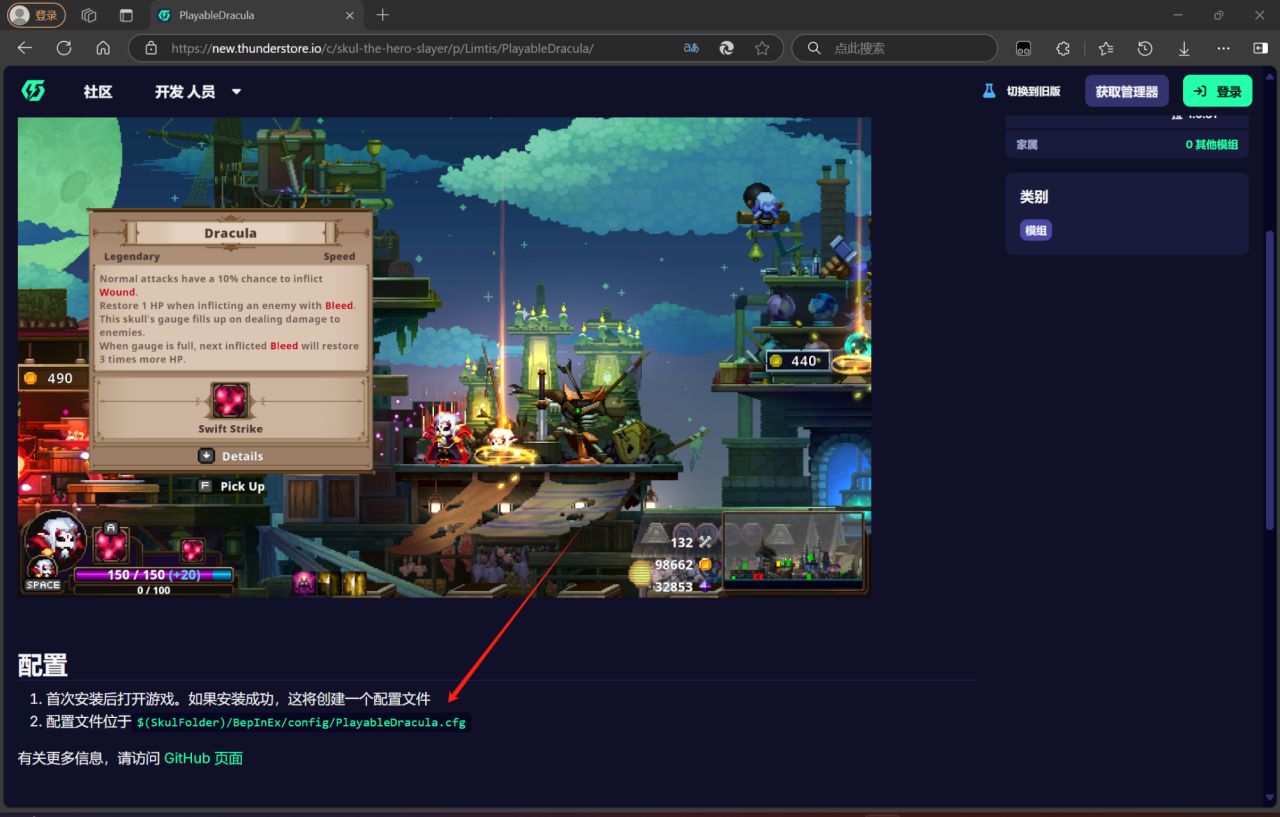The width and height of the screenshot is (1280, 817).
Task: Click 切换到旧版 link
Action: (x=1033, y=91)
